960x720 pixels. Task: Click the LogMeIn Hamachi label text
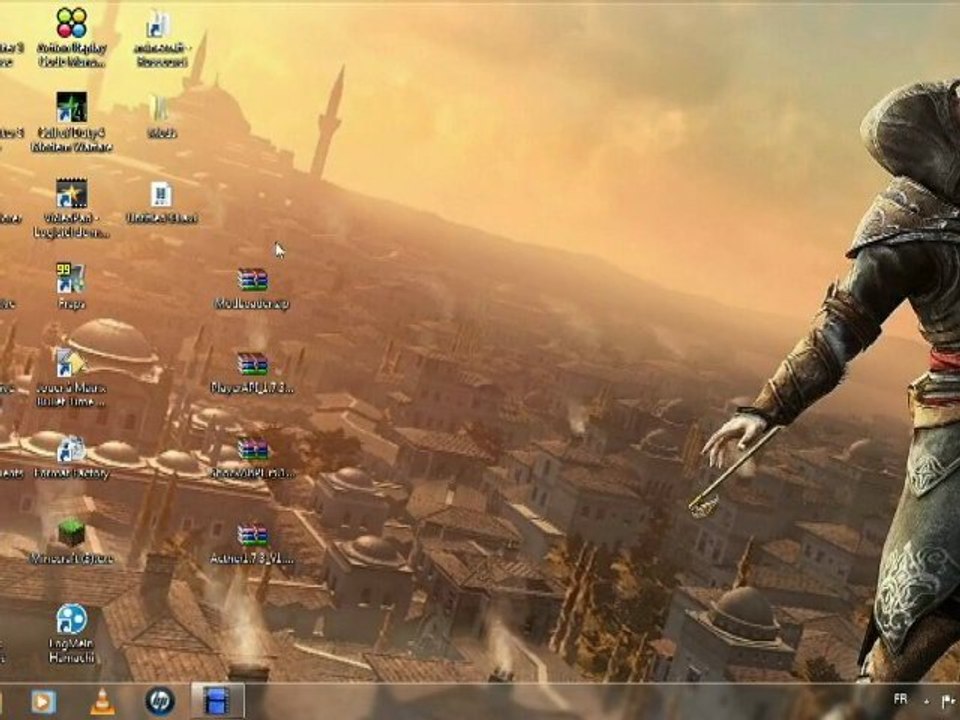pos(72,651)
